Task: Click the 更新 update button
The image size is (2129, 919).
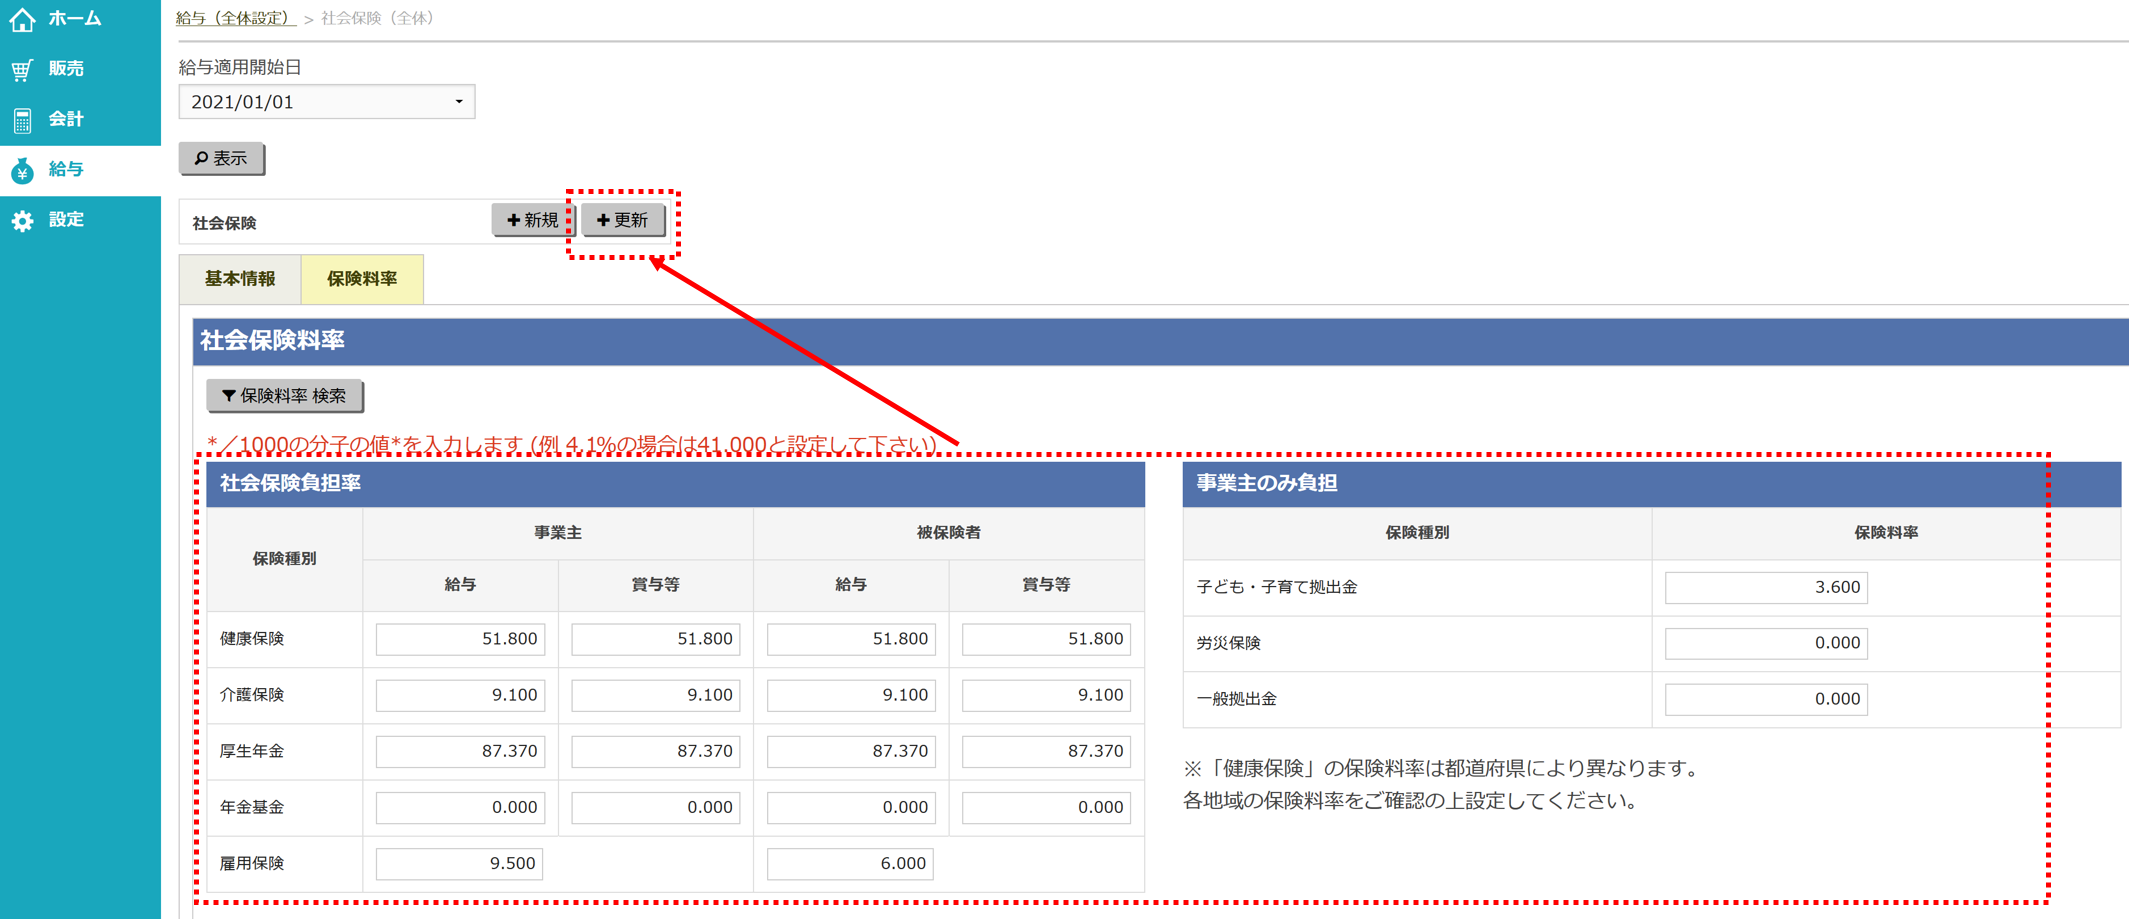Action: tap(623, 220)
